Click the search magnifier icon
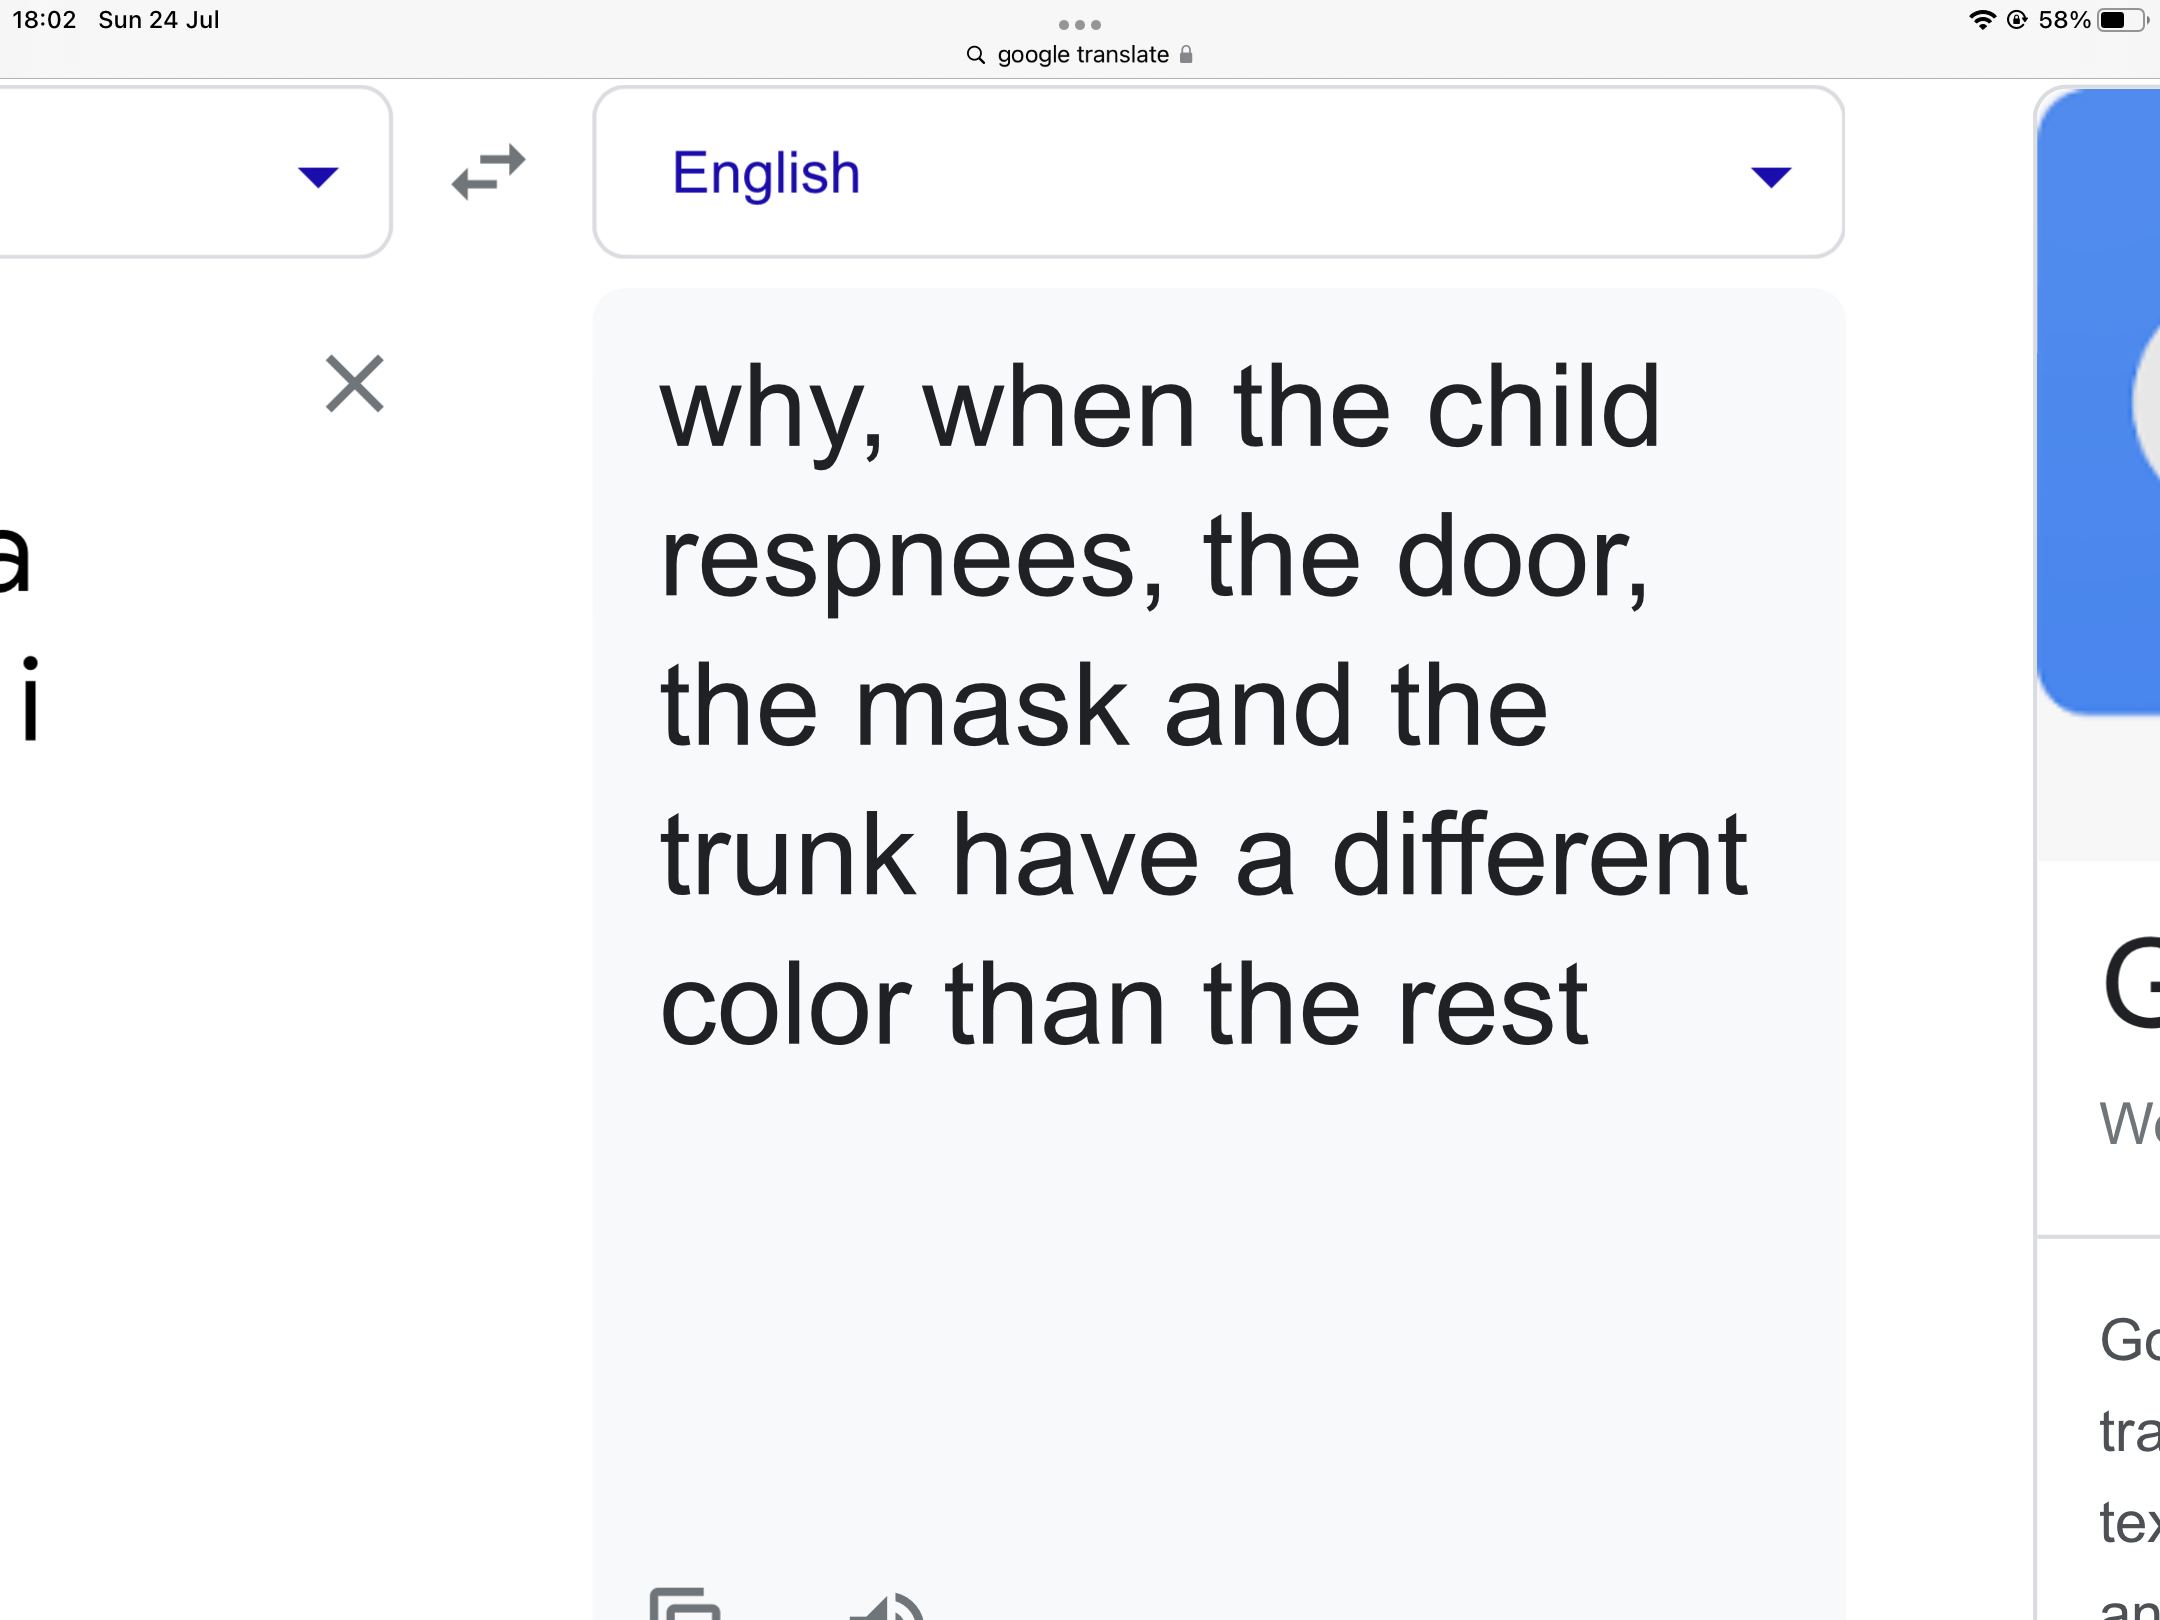This screenshot has width=2160, height=1620. [976, 55]
